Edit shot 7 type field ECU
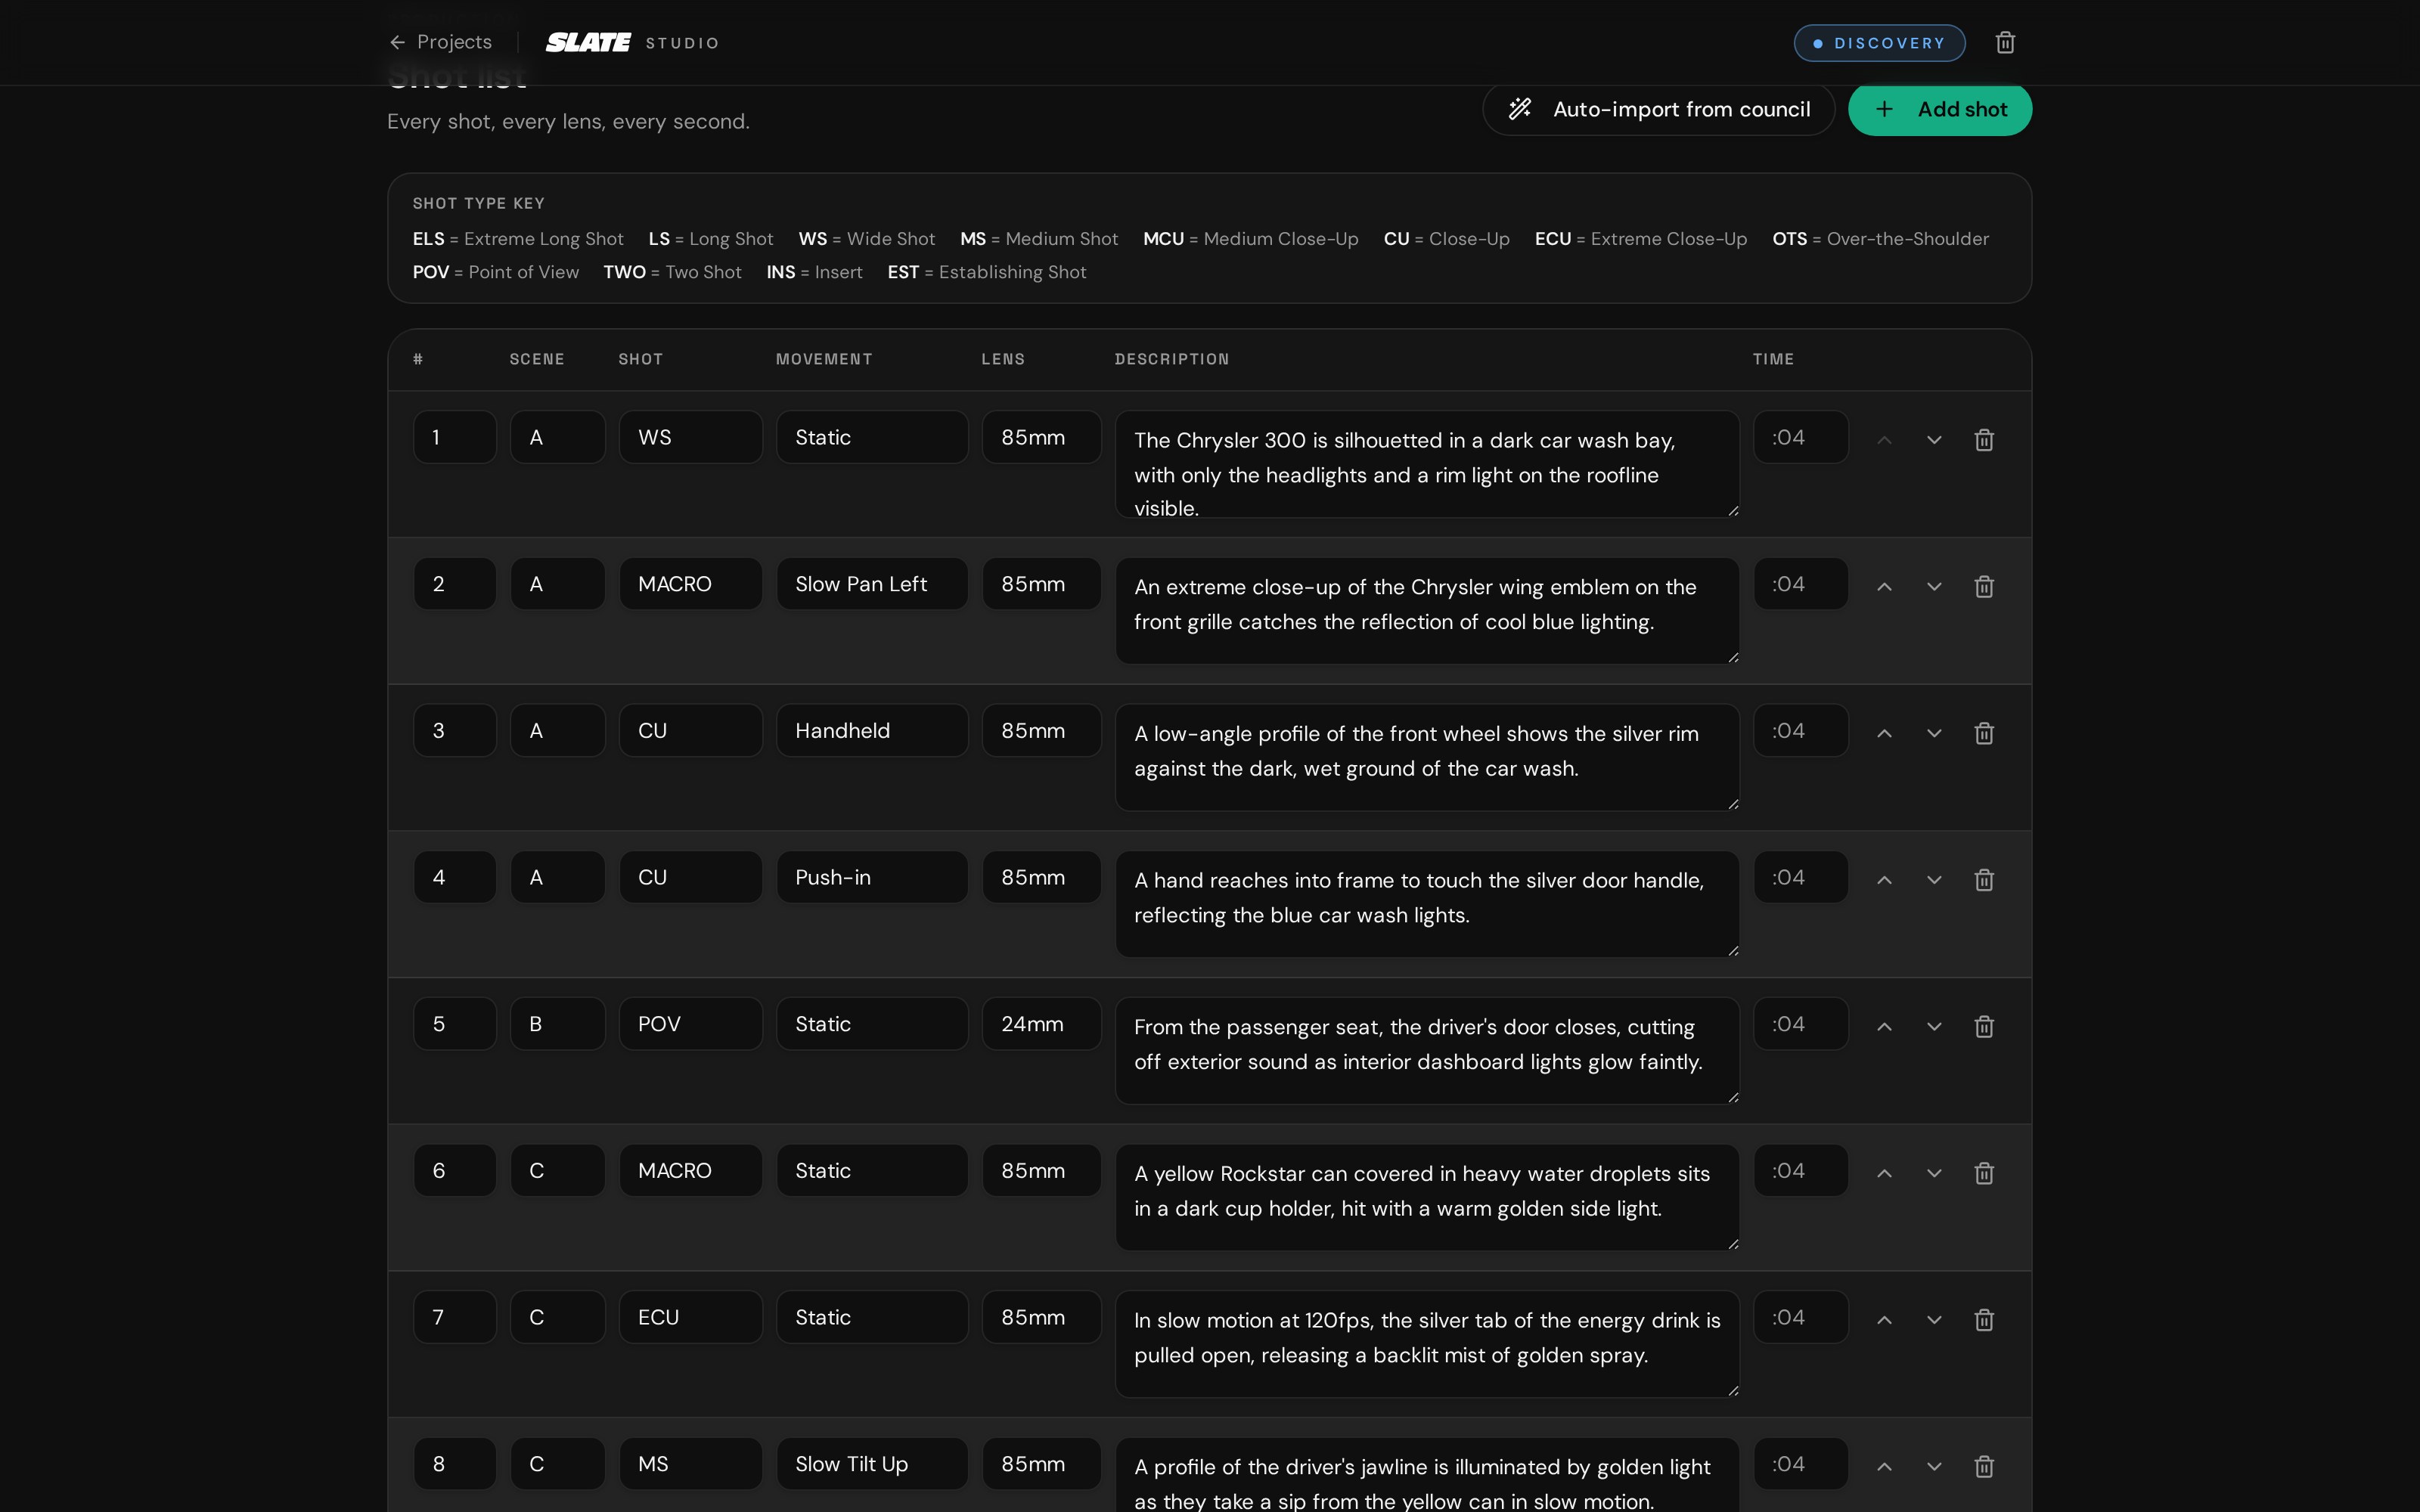Screen dimensions: 2420x1512 pyautogui.click(x=691, y=1317)
